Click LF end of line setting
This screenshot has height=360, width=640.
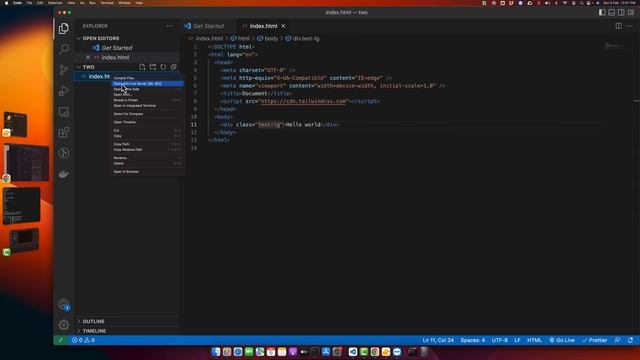click(517, 340)
